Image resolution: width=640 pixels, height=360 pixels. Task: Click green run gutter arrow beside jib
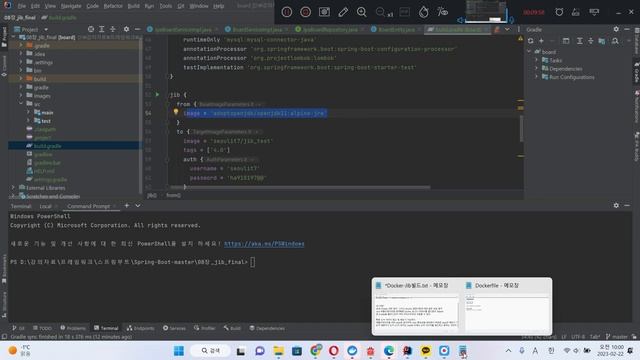tap(157, 95)
